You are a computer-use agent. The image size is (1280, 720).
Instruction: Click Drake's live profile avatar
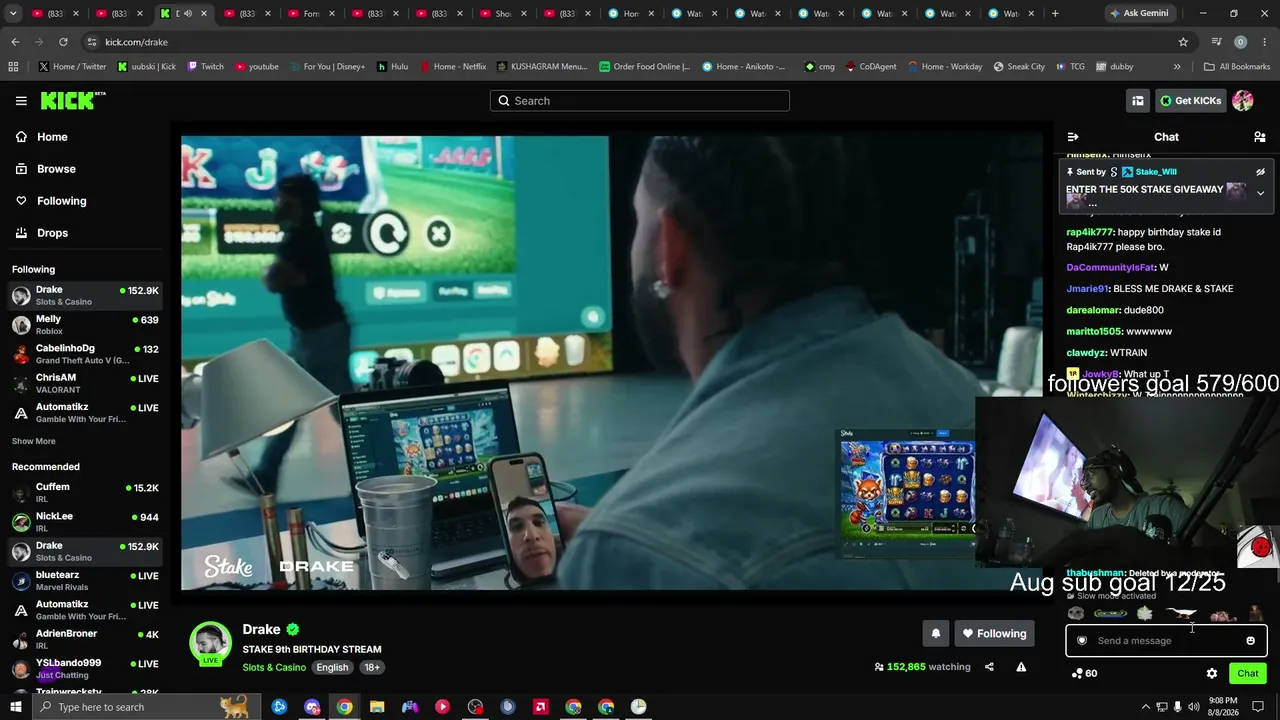click(211, 643)
